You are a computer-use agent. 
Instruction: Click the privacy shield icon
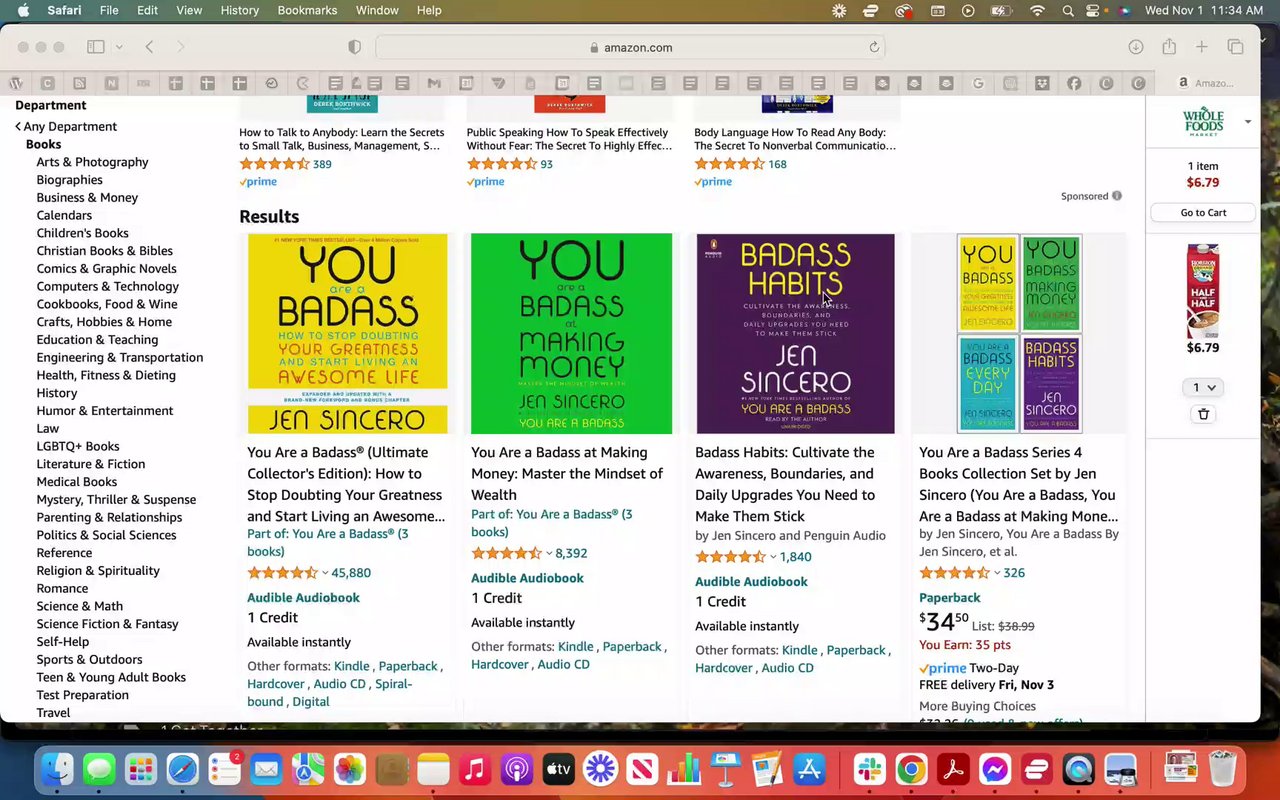coord(354,47)
